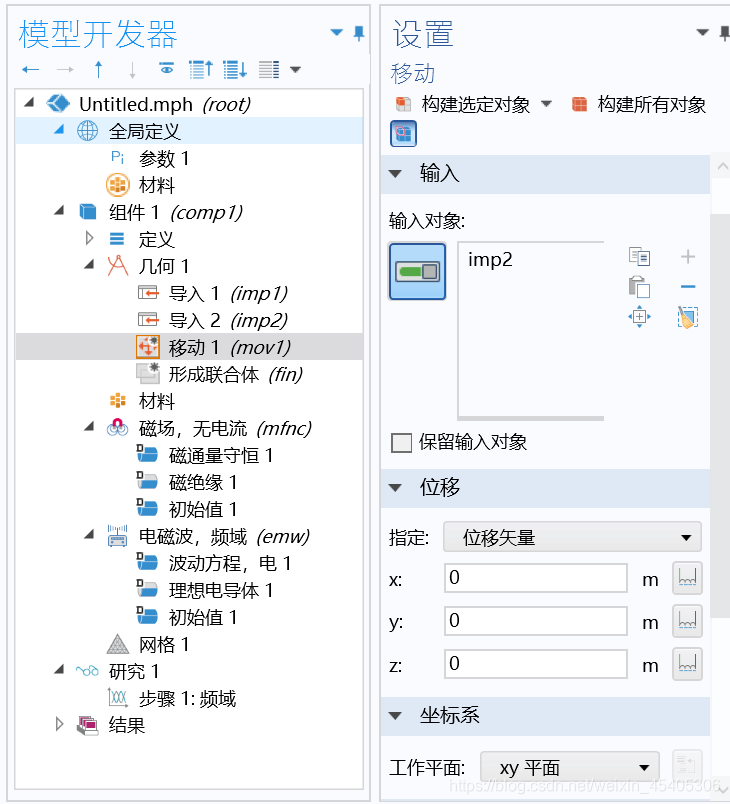The image size is (730, 804).
Task: Collapse the 输入 section
Action: pos(395,174)
